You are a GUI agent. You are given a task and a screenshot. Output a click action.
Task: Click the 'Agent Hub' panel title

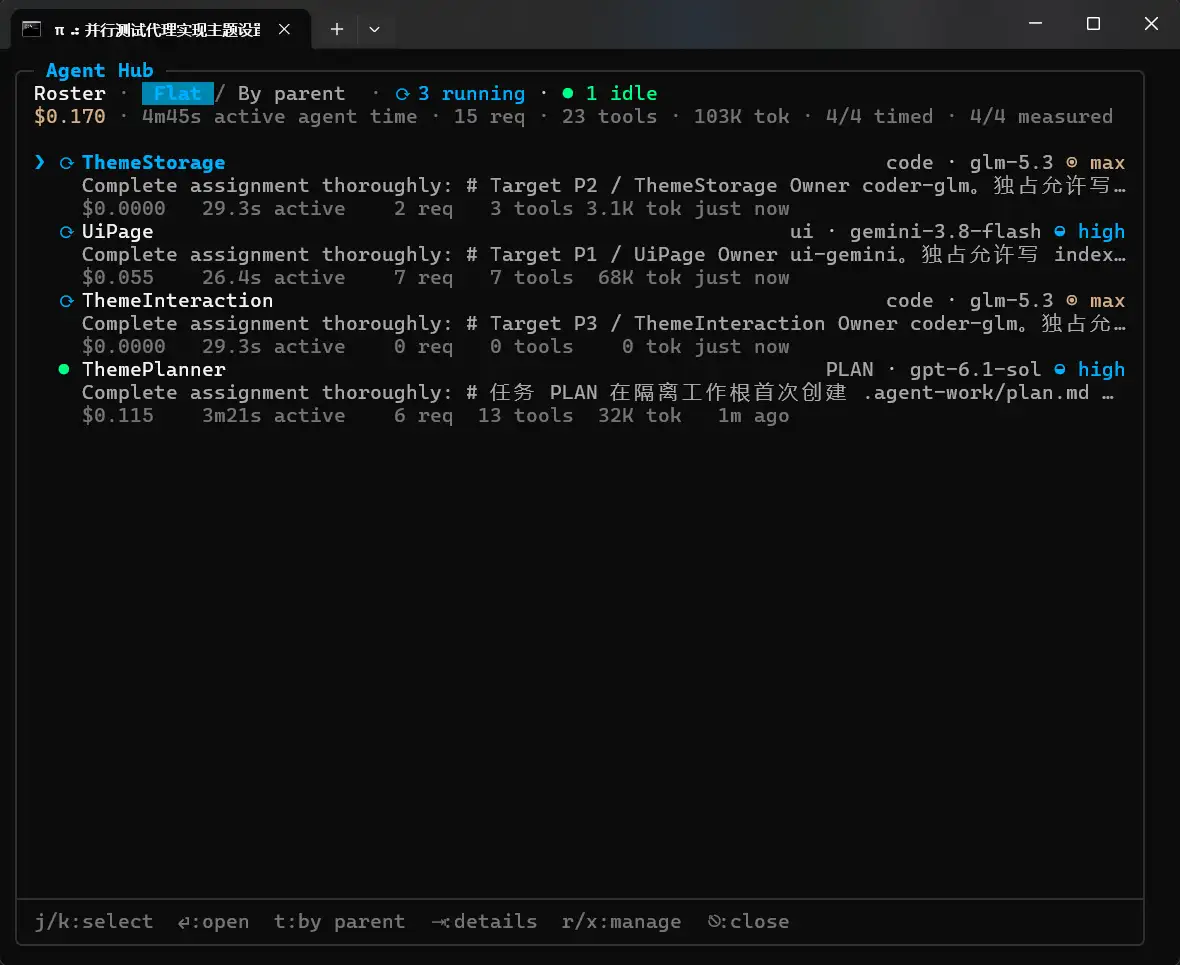99,71
